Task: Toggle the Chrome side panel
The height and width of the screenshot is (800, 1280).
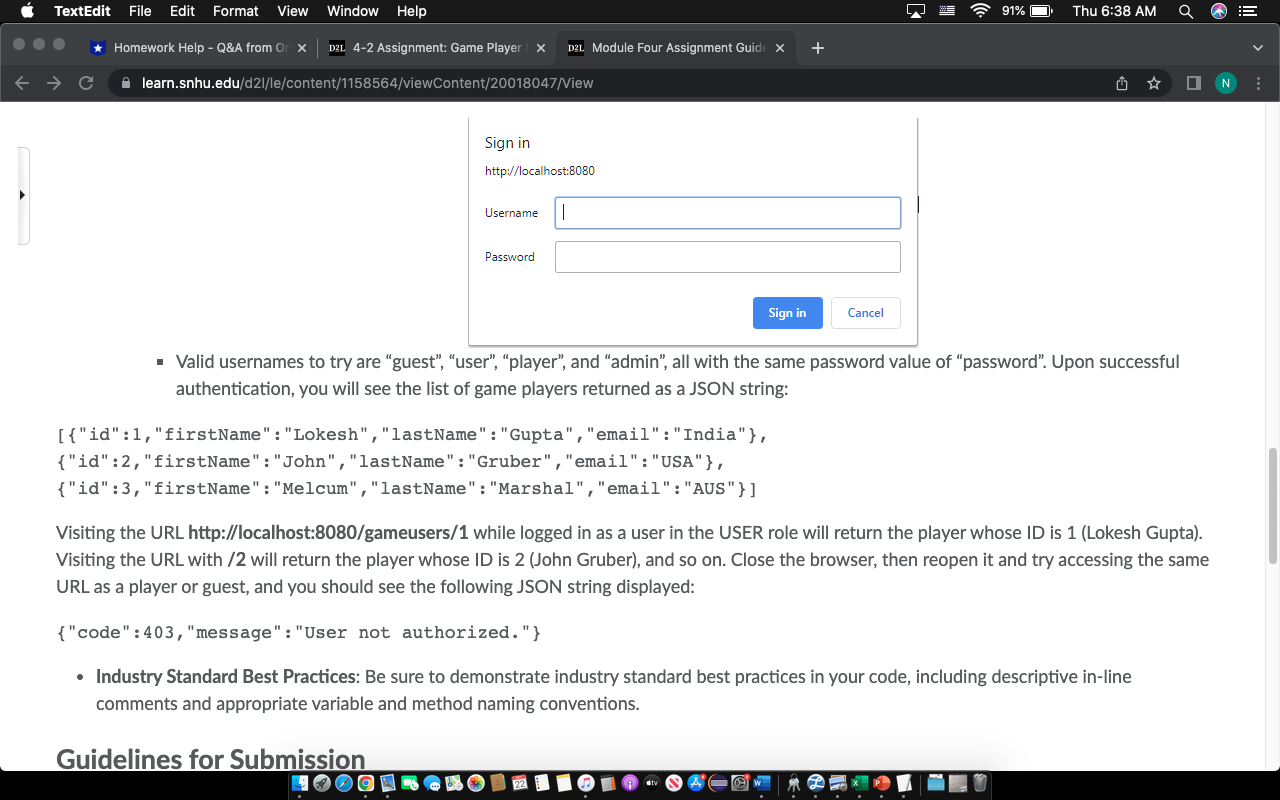Action: (1192, 83)
